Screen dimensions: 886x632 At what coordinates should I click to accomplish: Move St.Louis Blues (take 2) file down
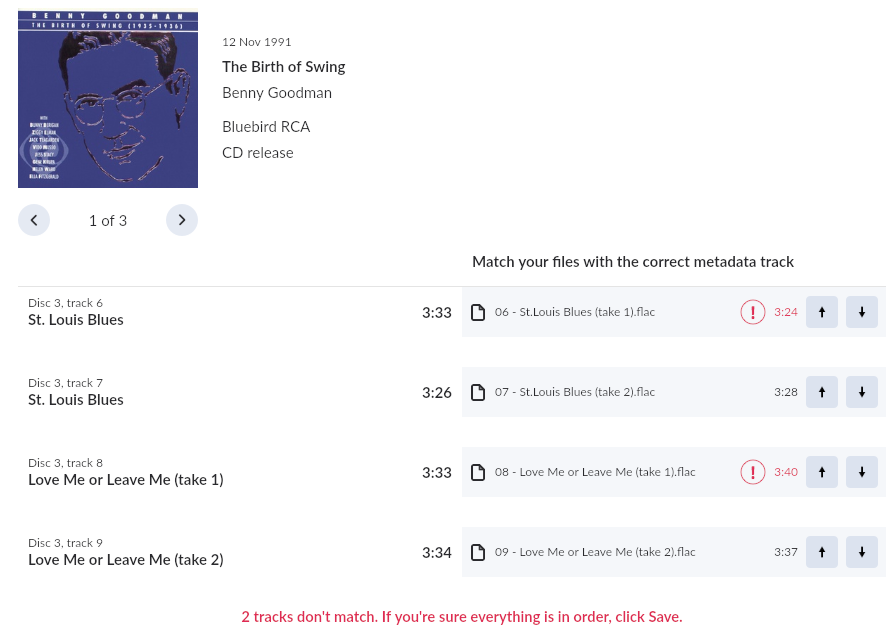pos(862,392)
